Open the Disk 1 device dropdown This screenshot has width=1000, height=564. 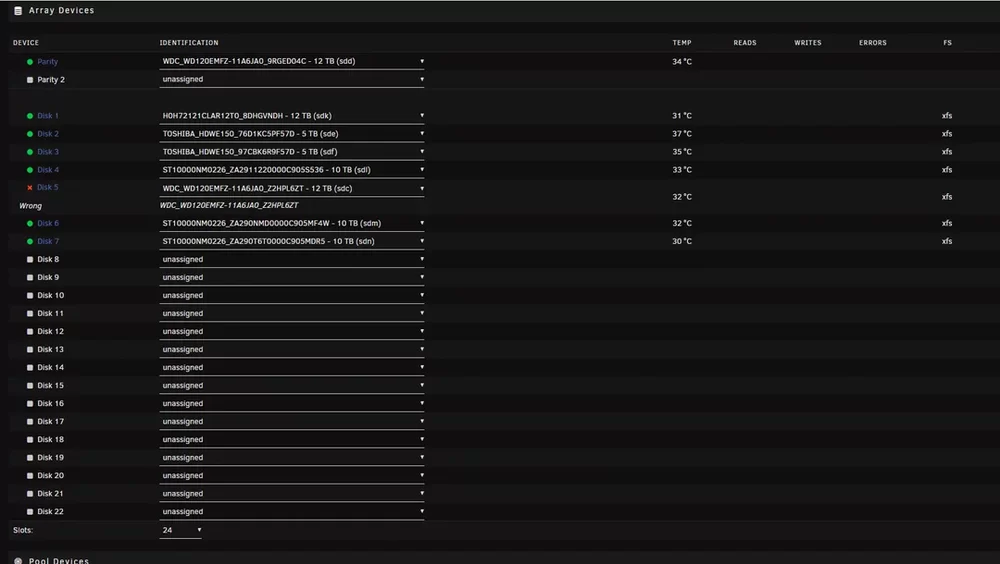click(x=291, y=115)
